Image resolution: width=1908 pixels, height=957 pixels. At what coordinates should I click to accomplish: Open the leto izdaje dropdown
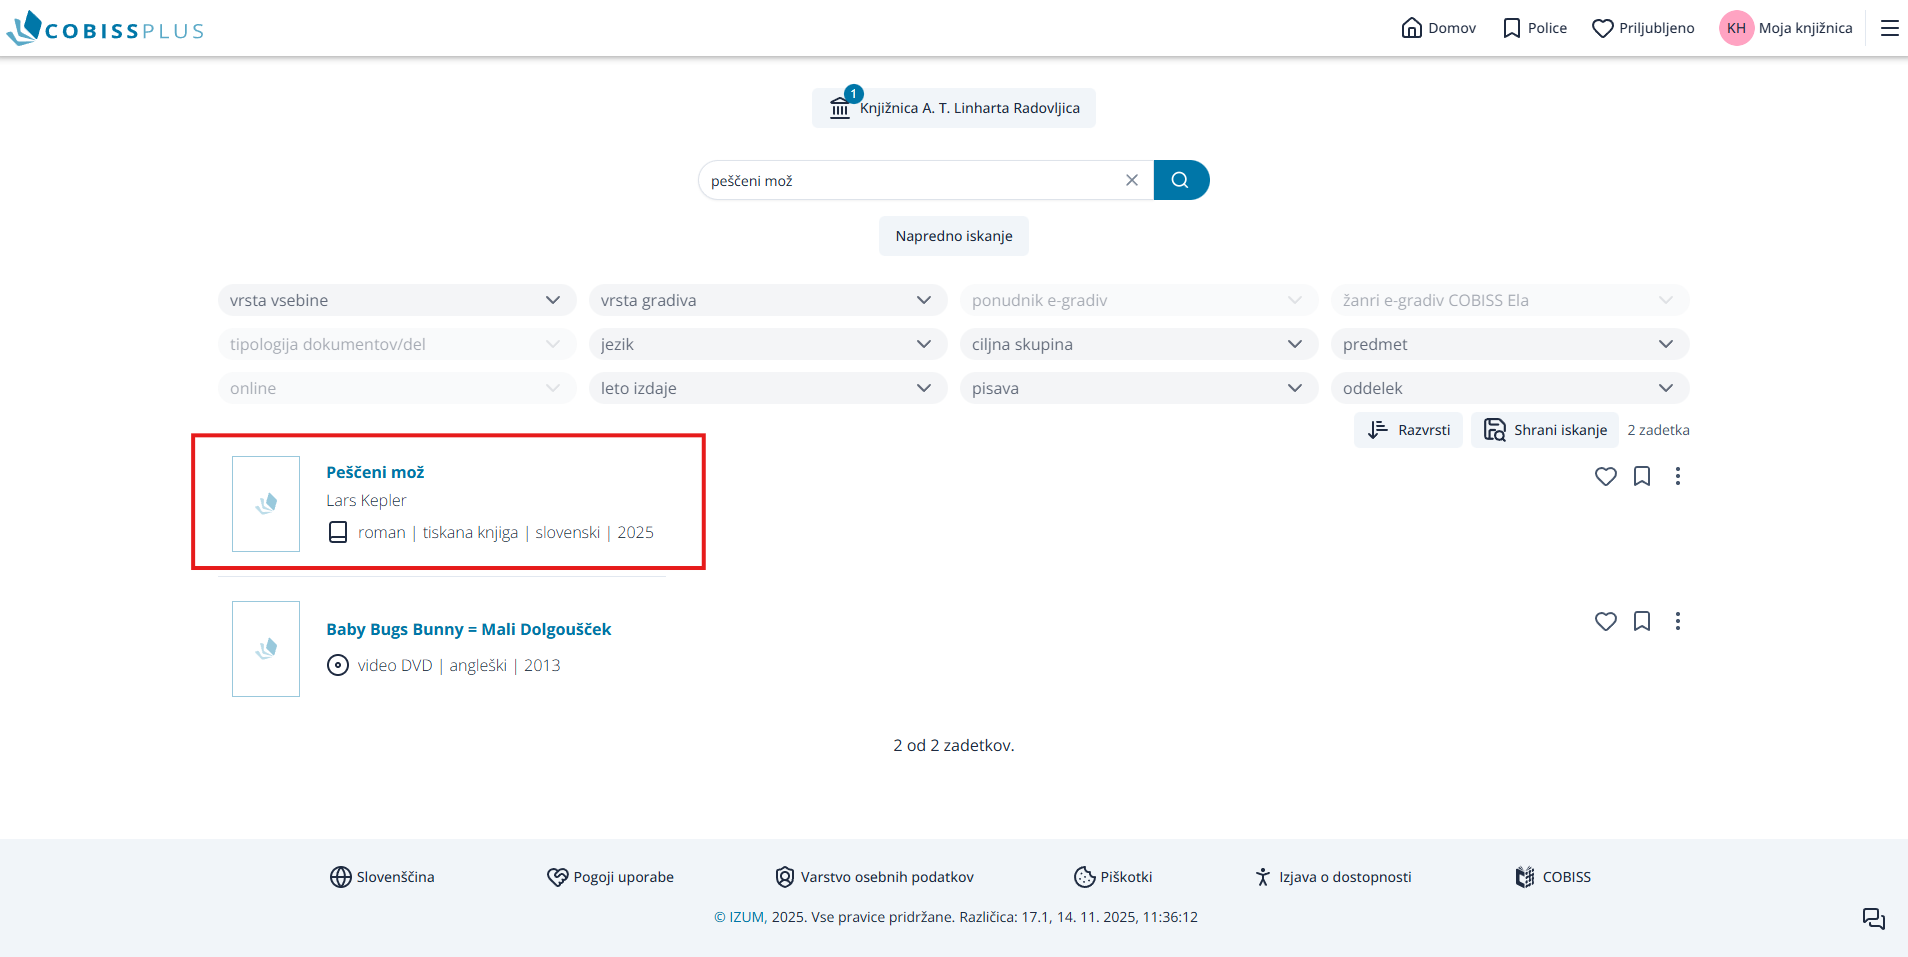pyautogui.click(x=767, y=388)
